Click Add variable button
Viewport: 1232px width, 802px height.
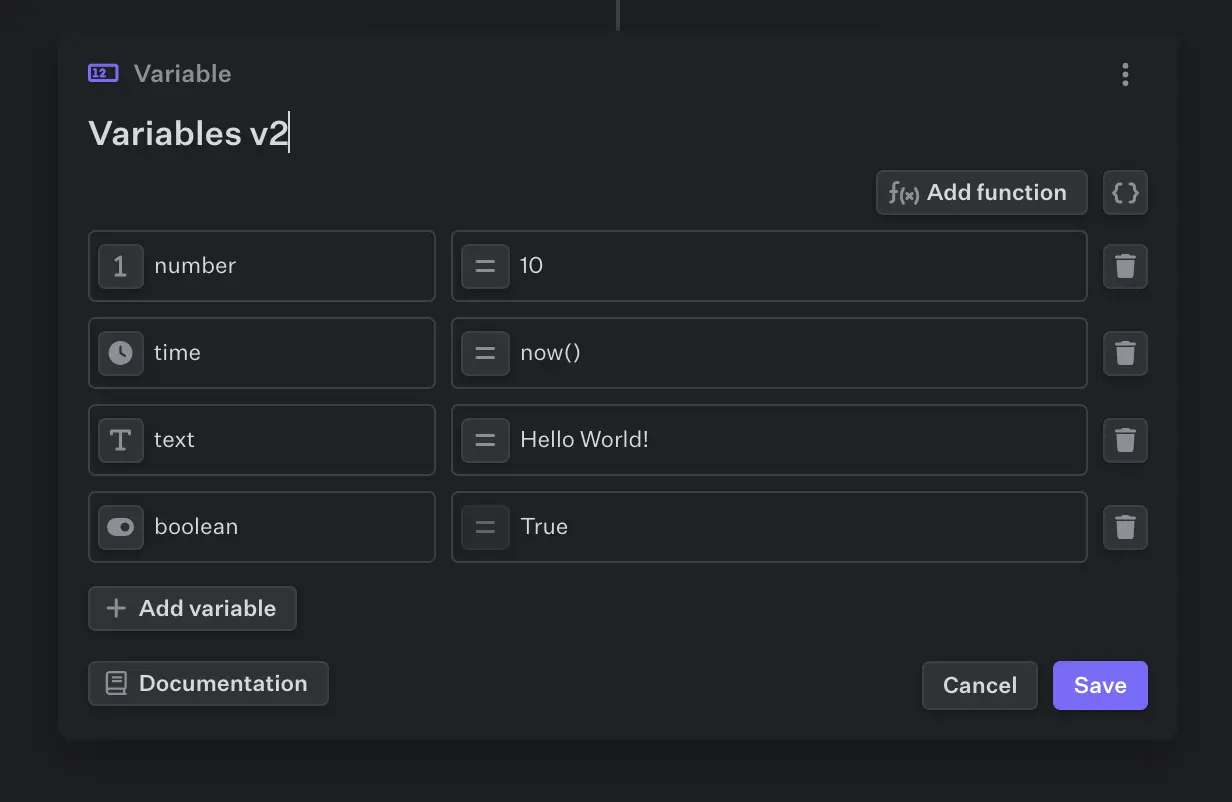point(192,608)
